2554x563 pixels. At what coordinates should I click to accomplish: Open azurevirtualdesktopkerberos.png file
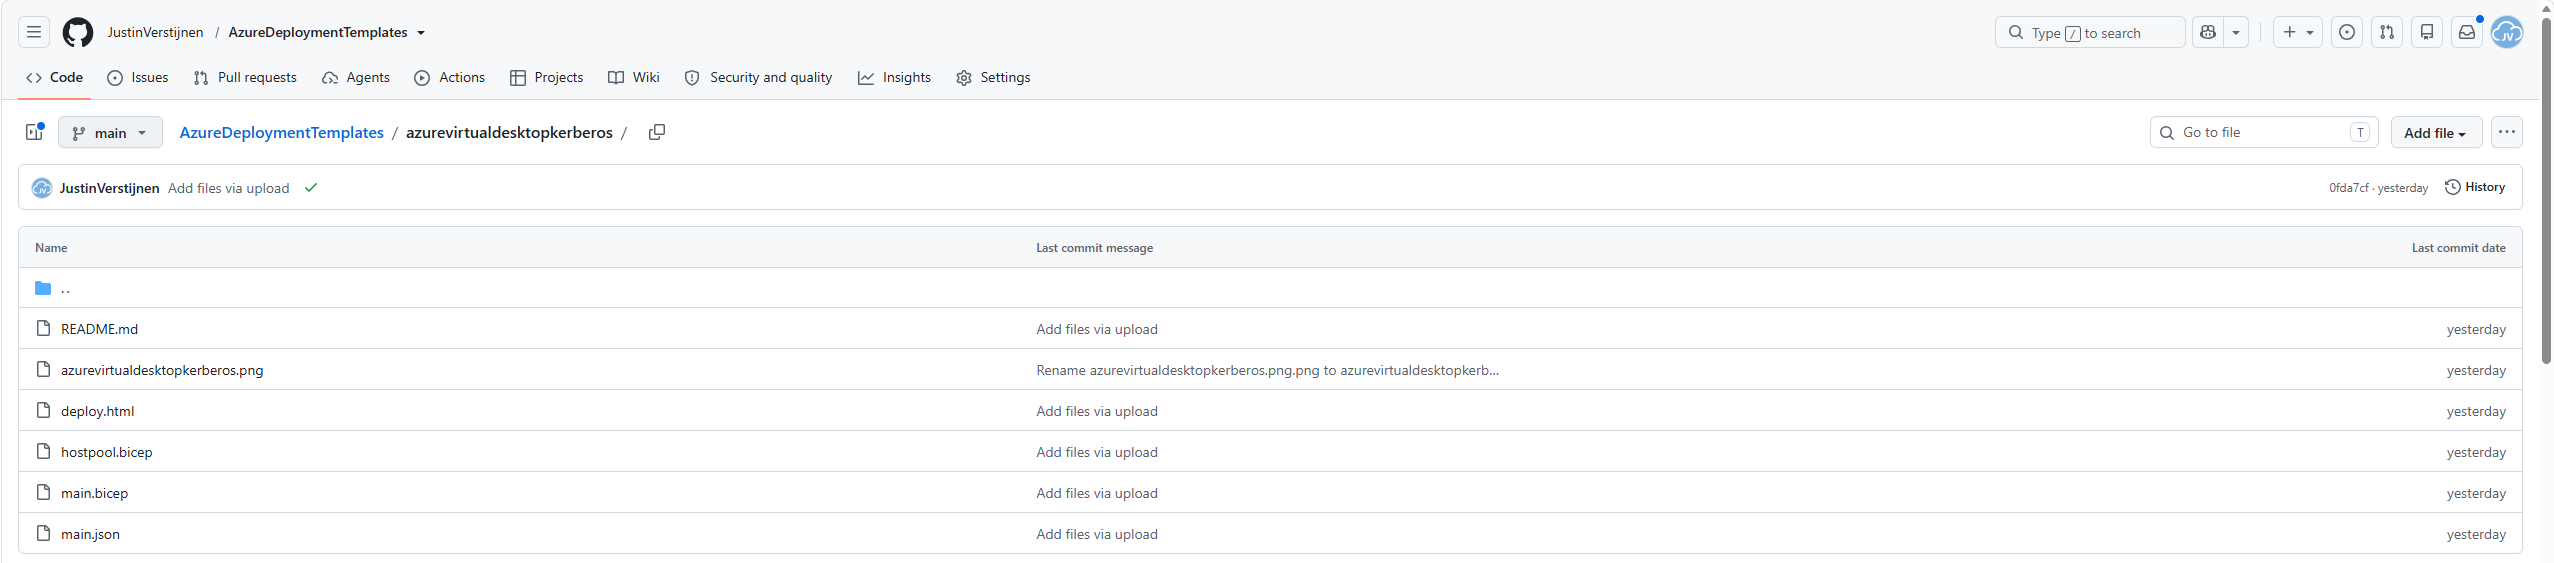tap(162, 370)
